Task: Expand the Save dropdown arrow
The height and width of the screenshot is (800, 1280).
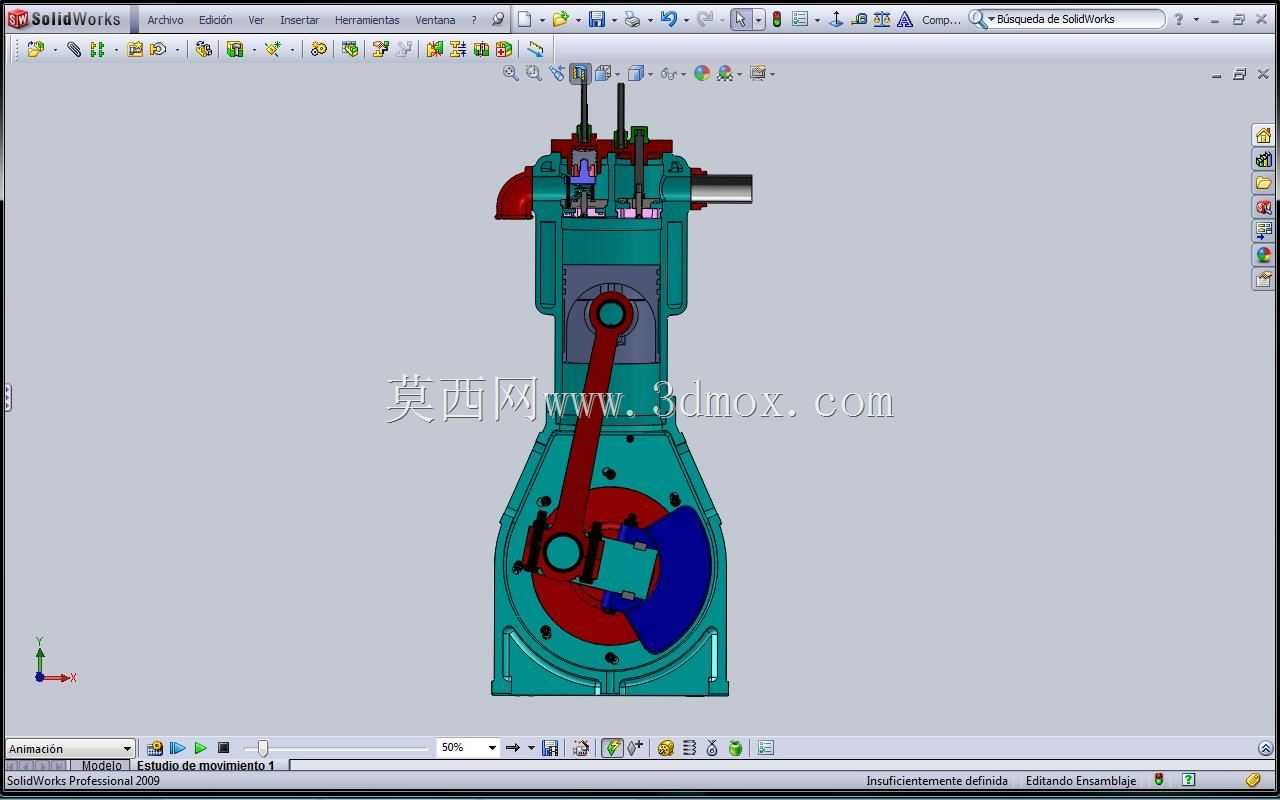Action: 613,19
